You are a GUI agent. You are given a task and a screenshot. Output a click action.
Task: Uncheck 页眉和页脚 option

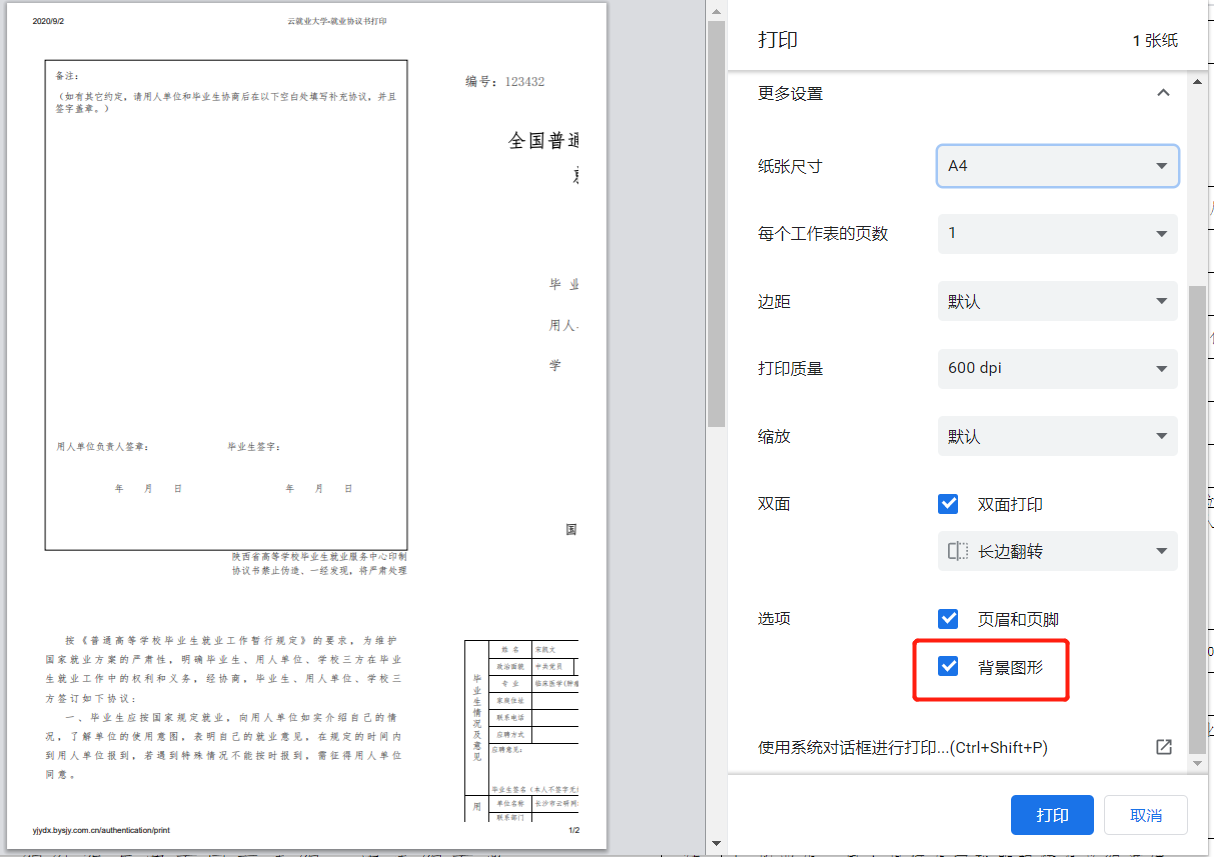point(948,619)
